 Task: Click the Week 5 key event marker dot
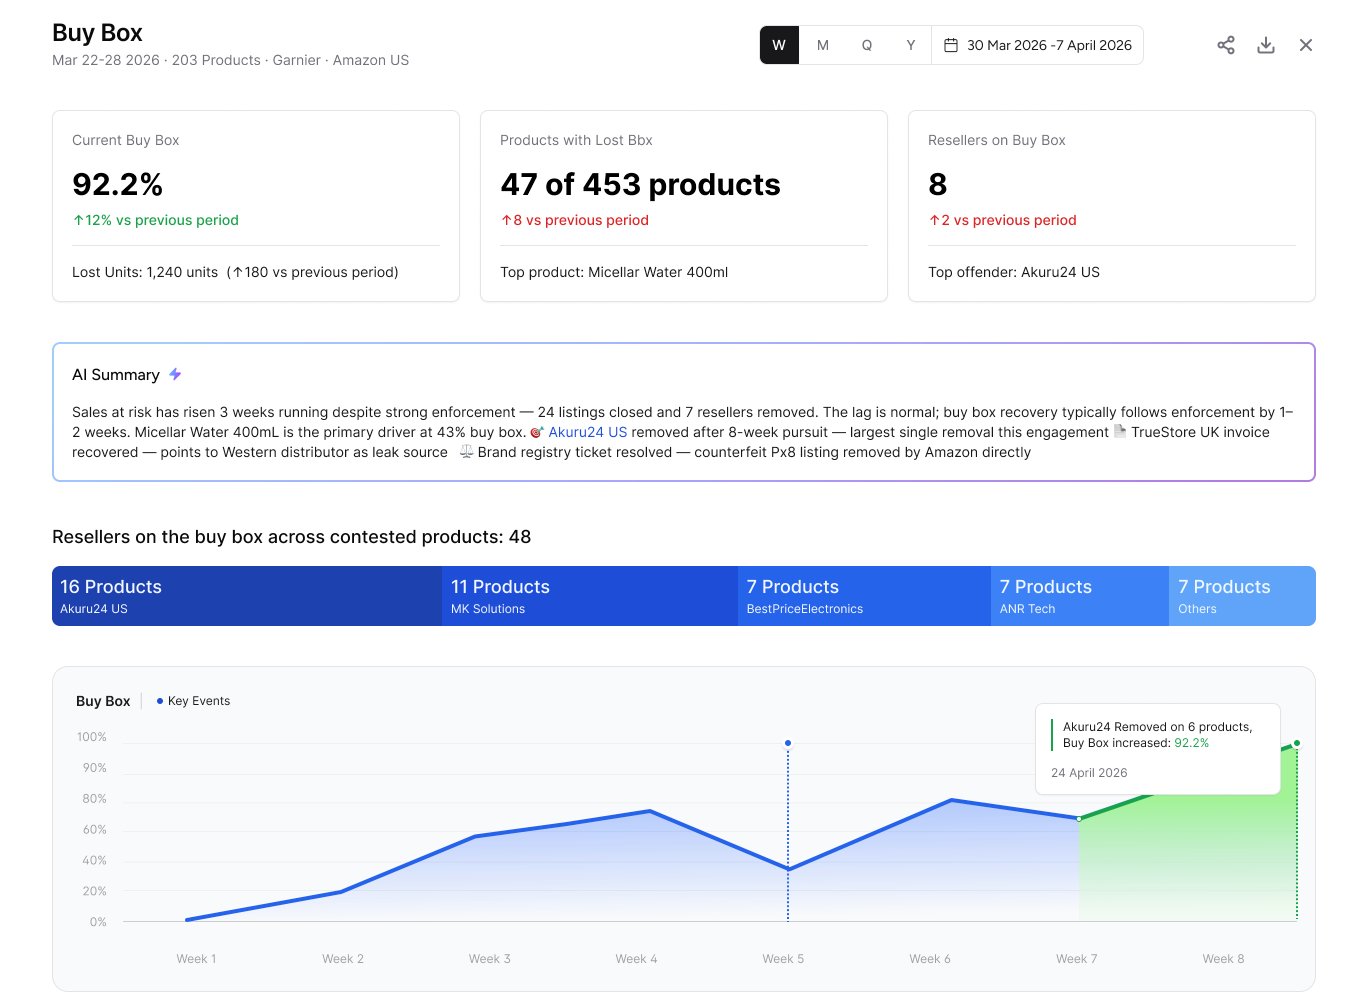(x=788, y=743)
